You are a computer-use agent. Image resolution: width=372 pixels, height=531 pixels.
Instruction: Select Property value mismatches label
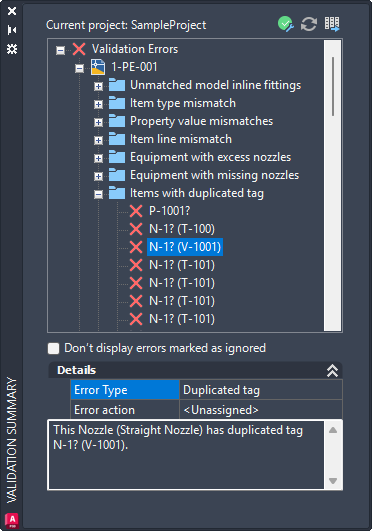pyautogui.click(x=201, y=121)
